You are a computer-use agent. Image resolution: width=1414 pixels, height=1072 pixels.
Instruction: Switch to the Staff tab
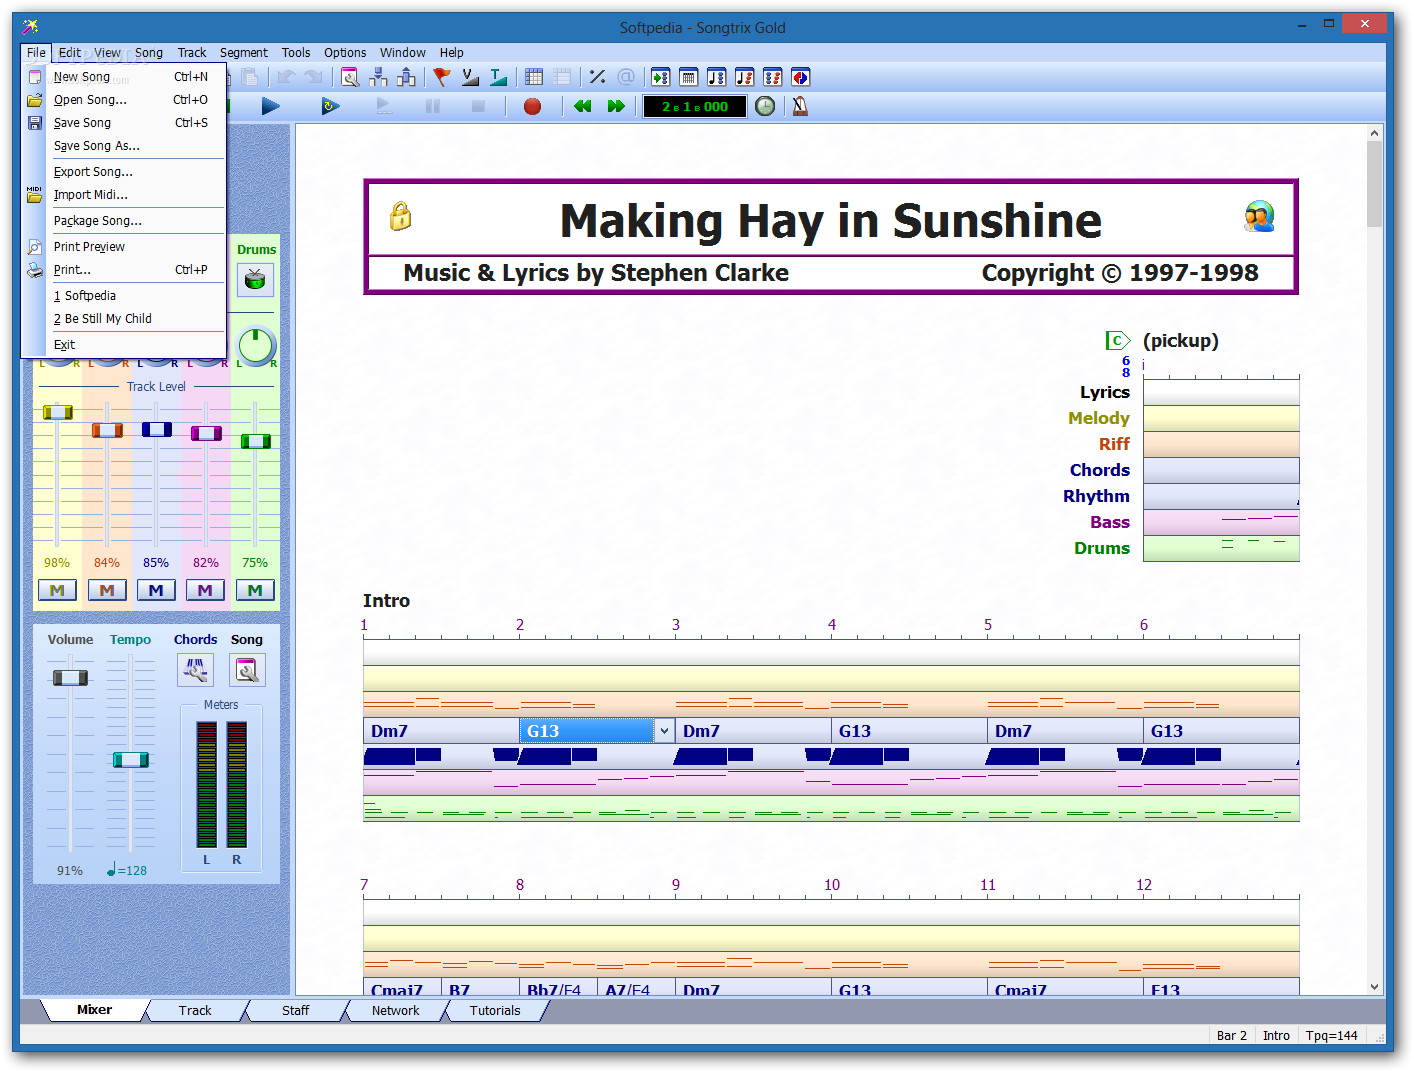295,1010
